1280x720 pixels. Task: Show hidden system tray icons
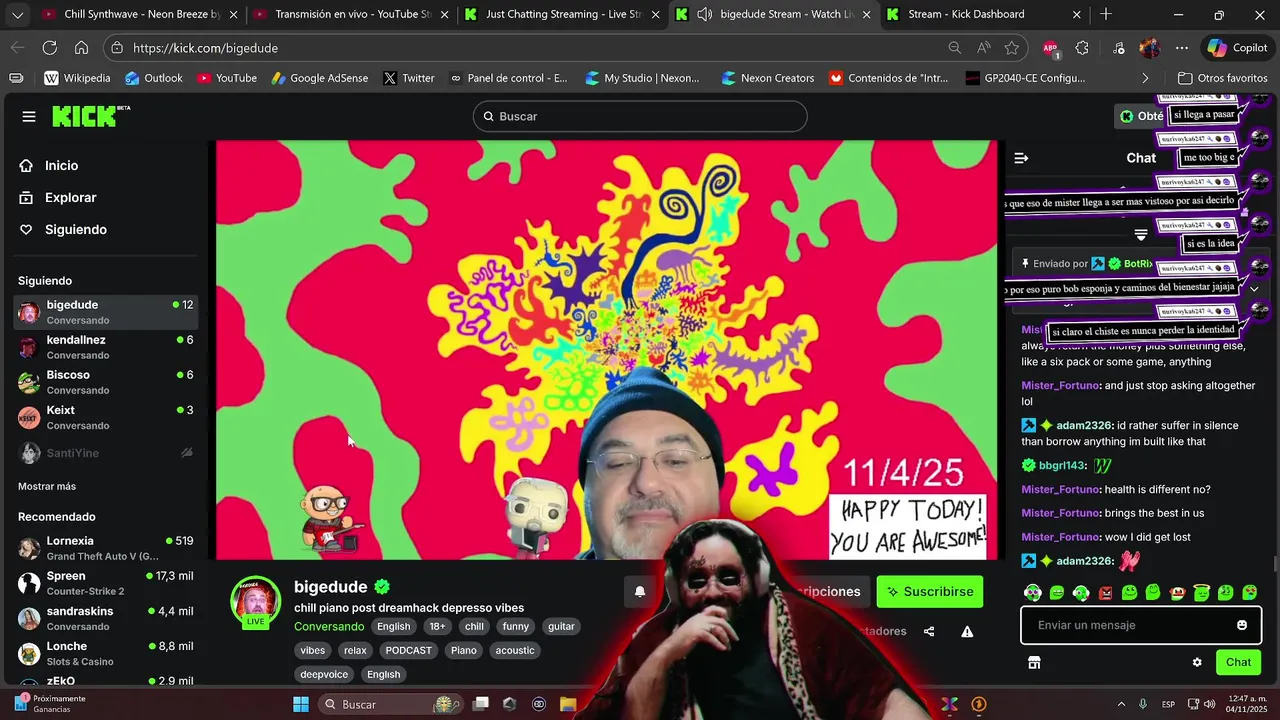pyautogui.click(x=1121, y=704)
